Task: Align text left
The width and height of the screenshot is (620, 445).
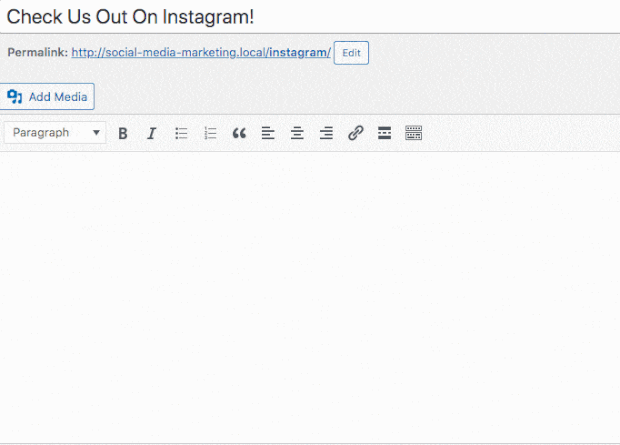Action: coord(268,133)
